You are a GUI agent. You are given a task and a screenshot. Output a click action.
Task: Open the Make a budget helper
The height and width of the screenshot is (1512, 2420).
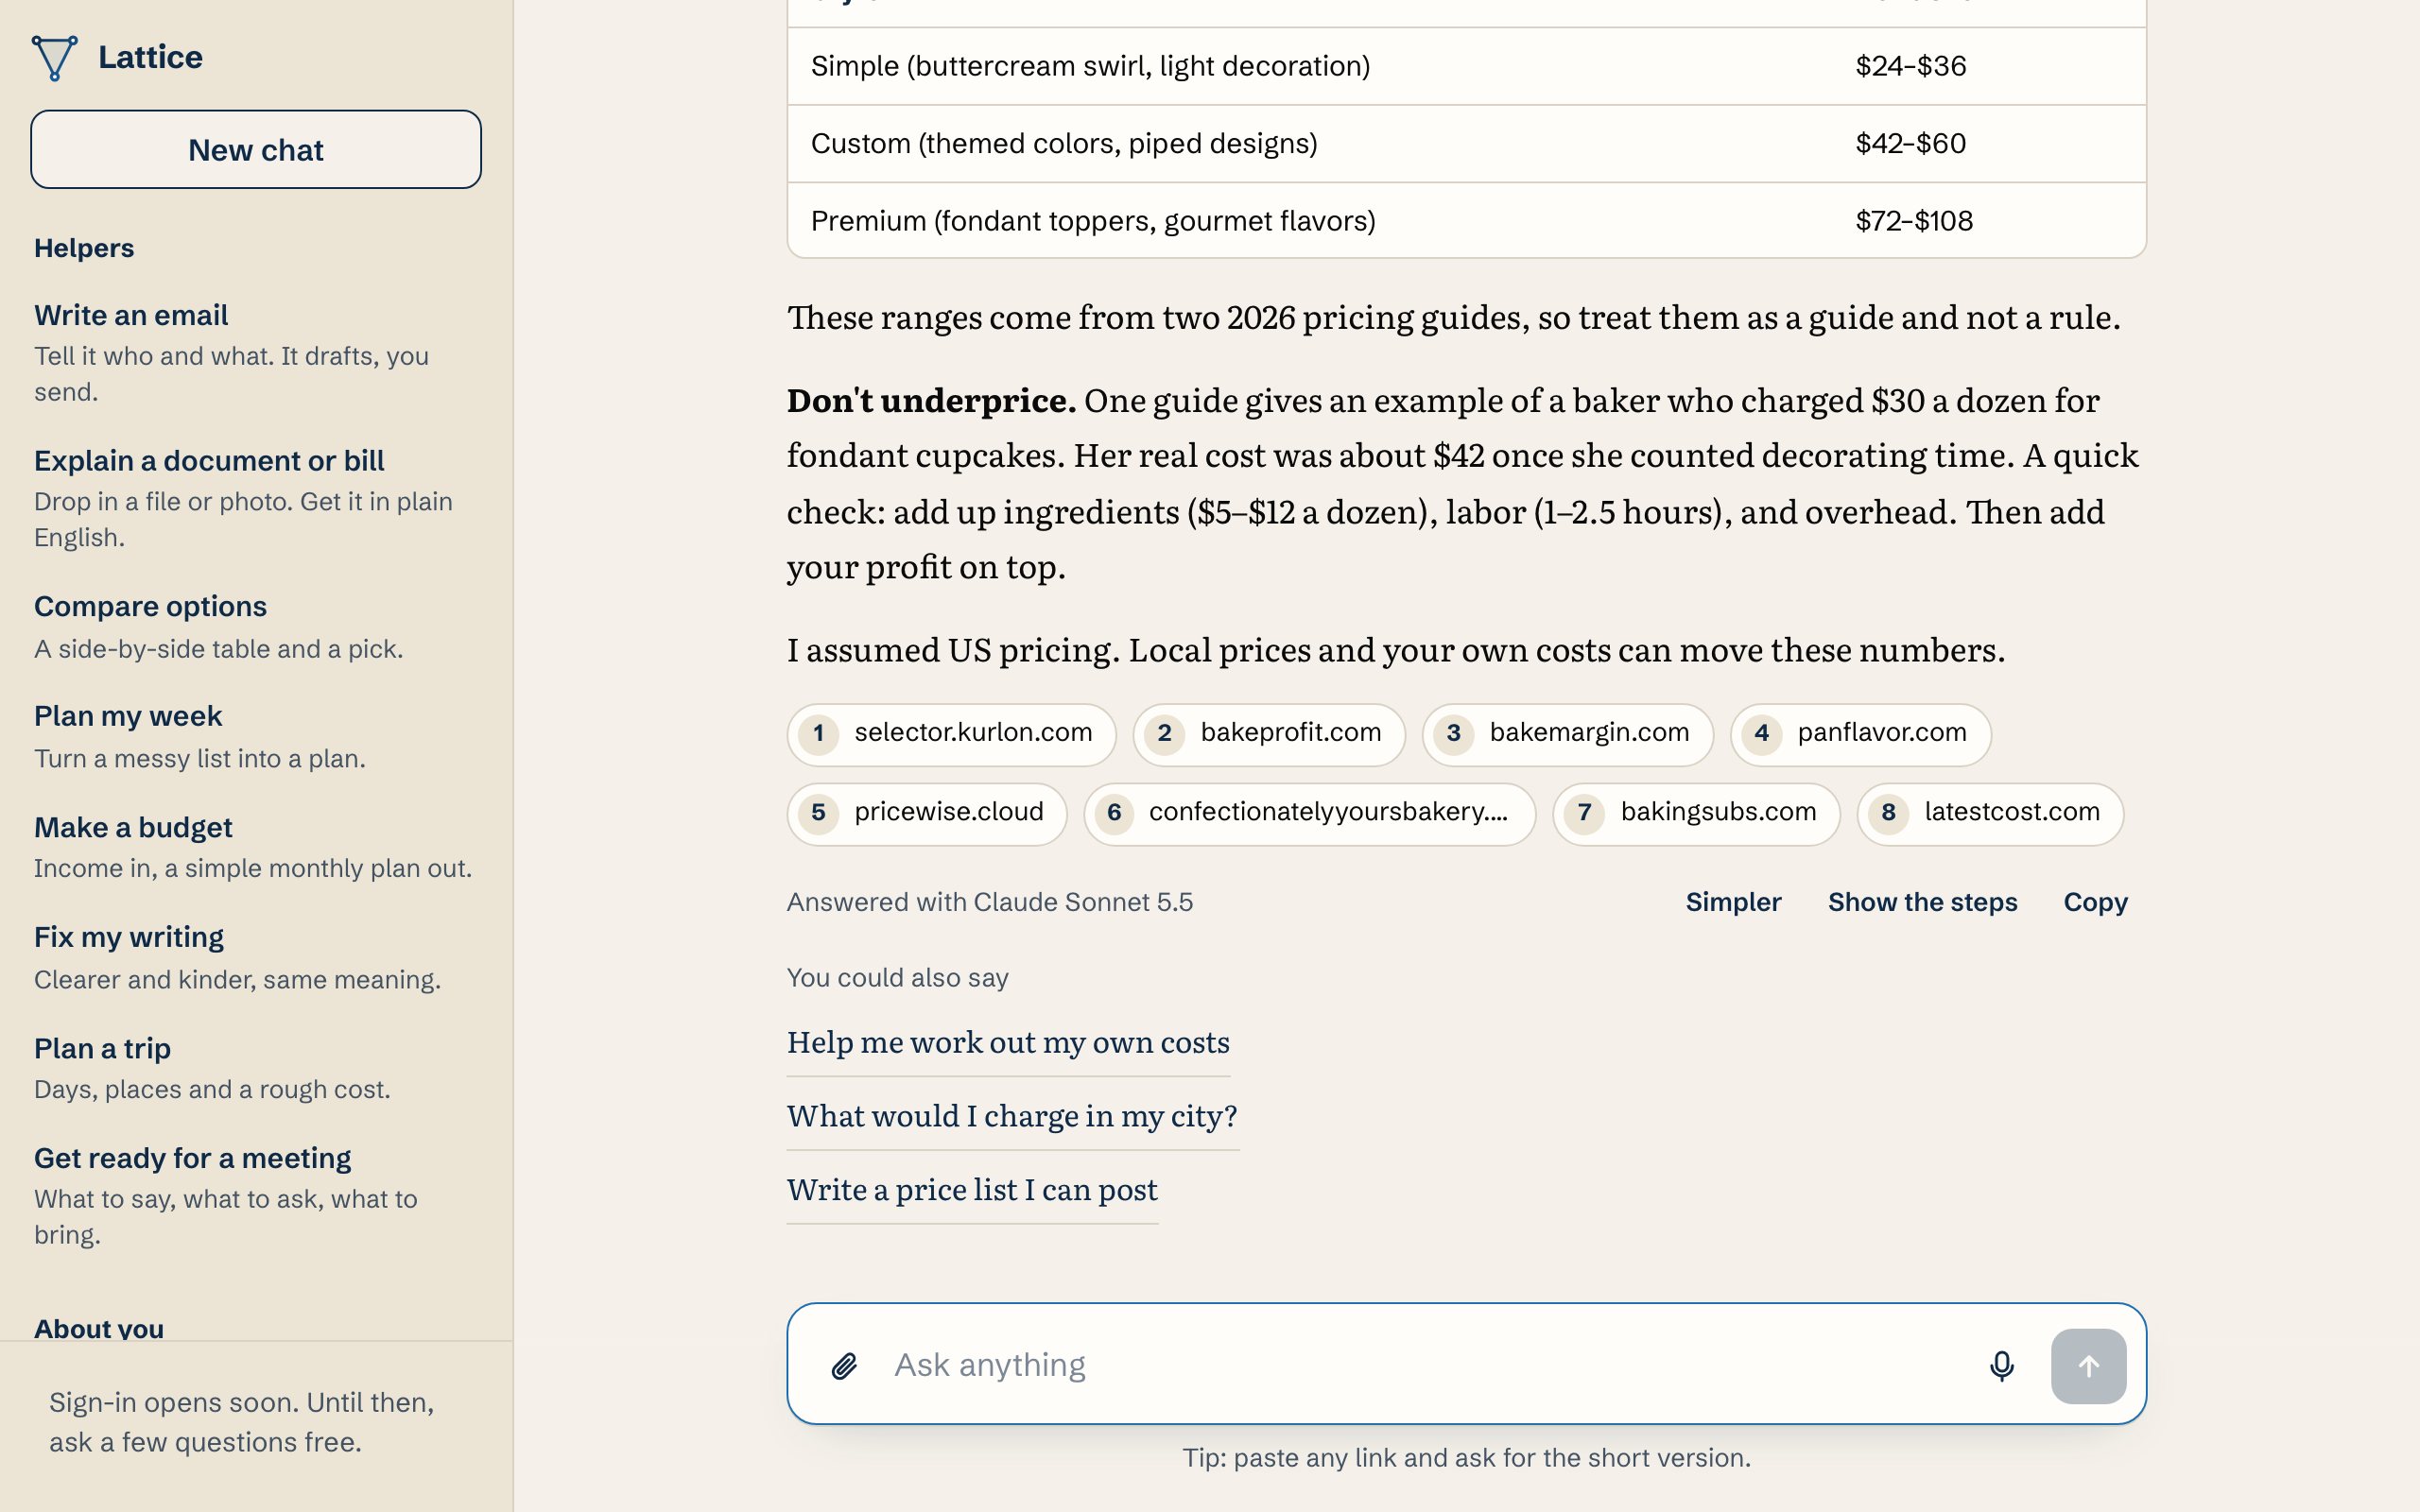click(x=256, y=847)
